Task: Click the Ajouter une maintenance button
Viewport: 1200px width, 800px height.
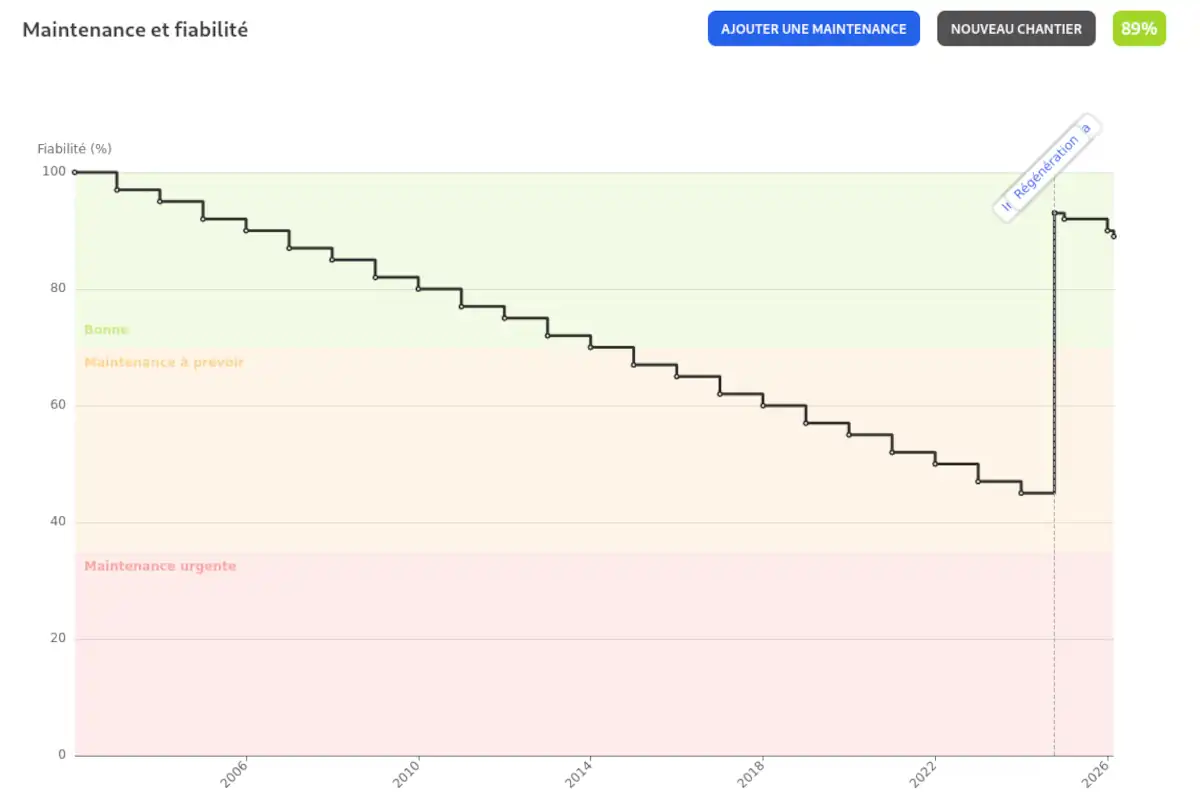Action: coord(814,29)
